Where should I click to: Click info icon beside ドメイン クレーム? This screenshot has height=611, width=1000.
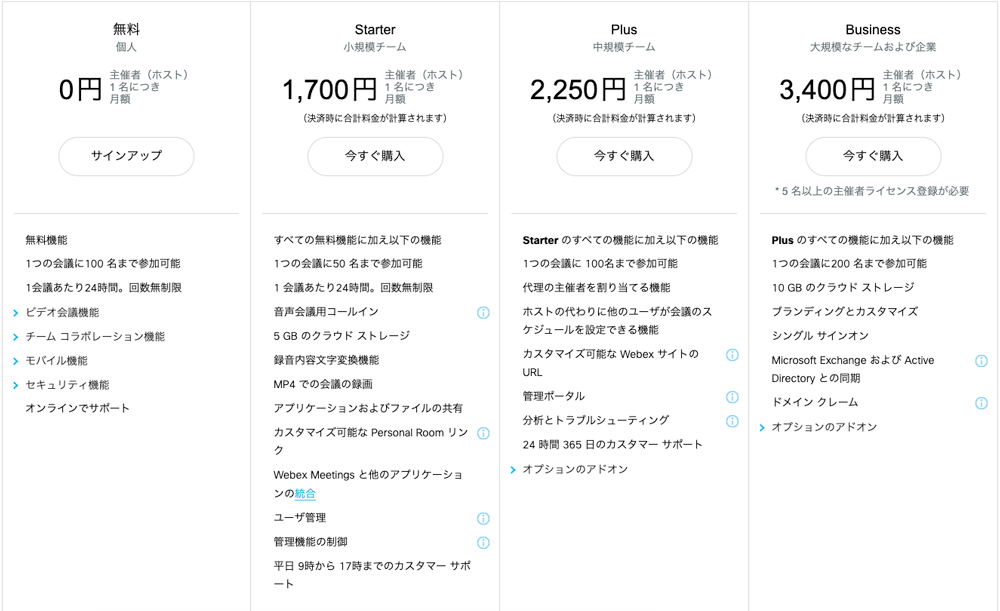tap(981, 404)
